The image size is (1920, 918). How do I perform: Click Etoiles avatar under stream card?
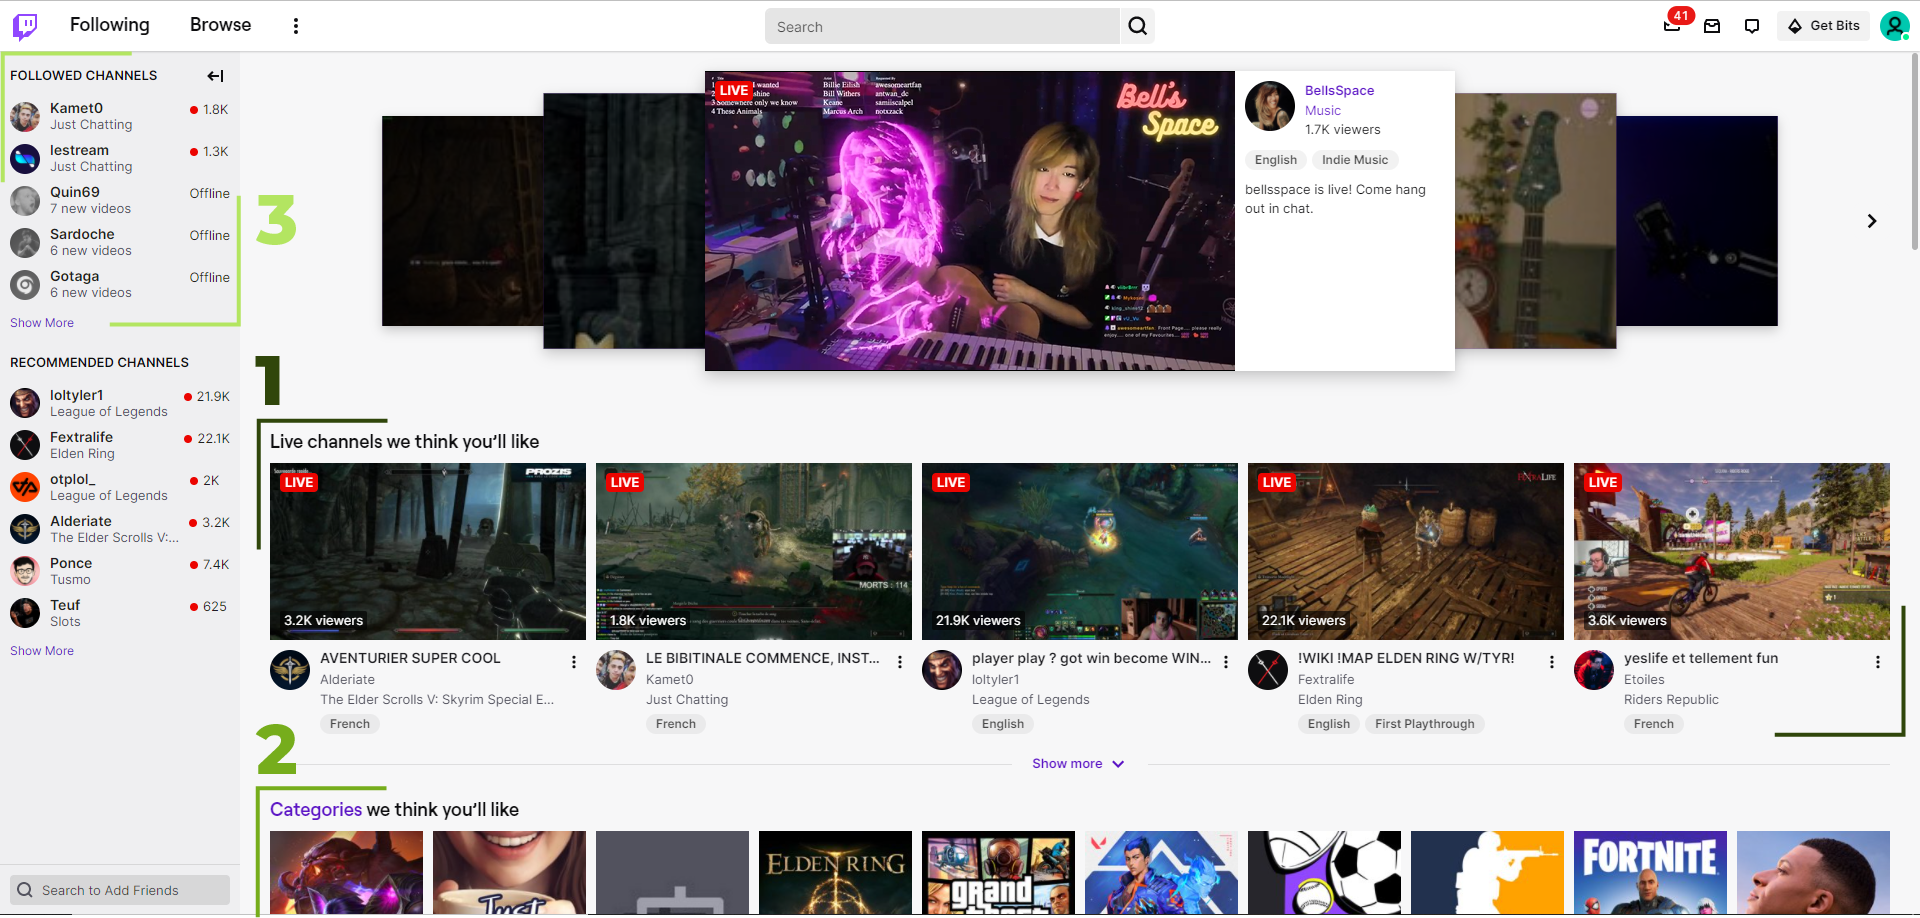[1594, 670]
